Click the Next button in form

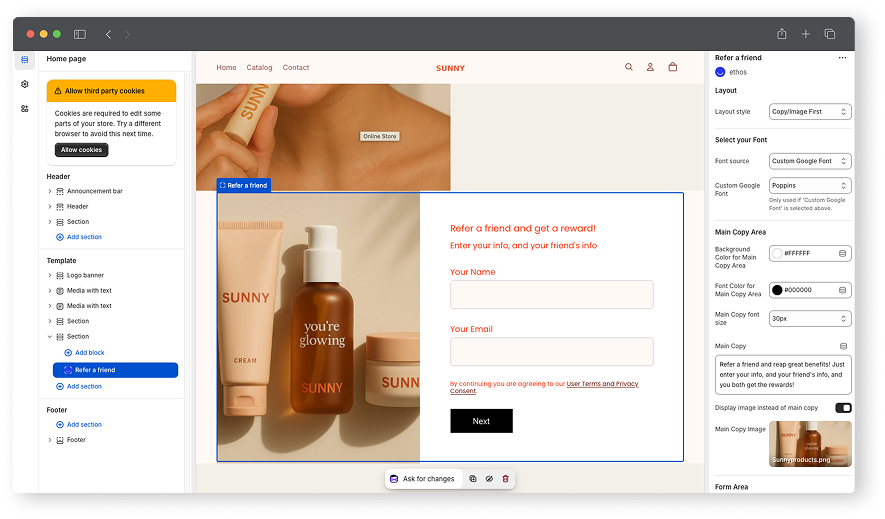pos(481,421)
